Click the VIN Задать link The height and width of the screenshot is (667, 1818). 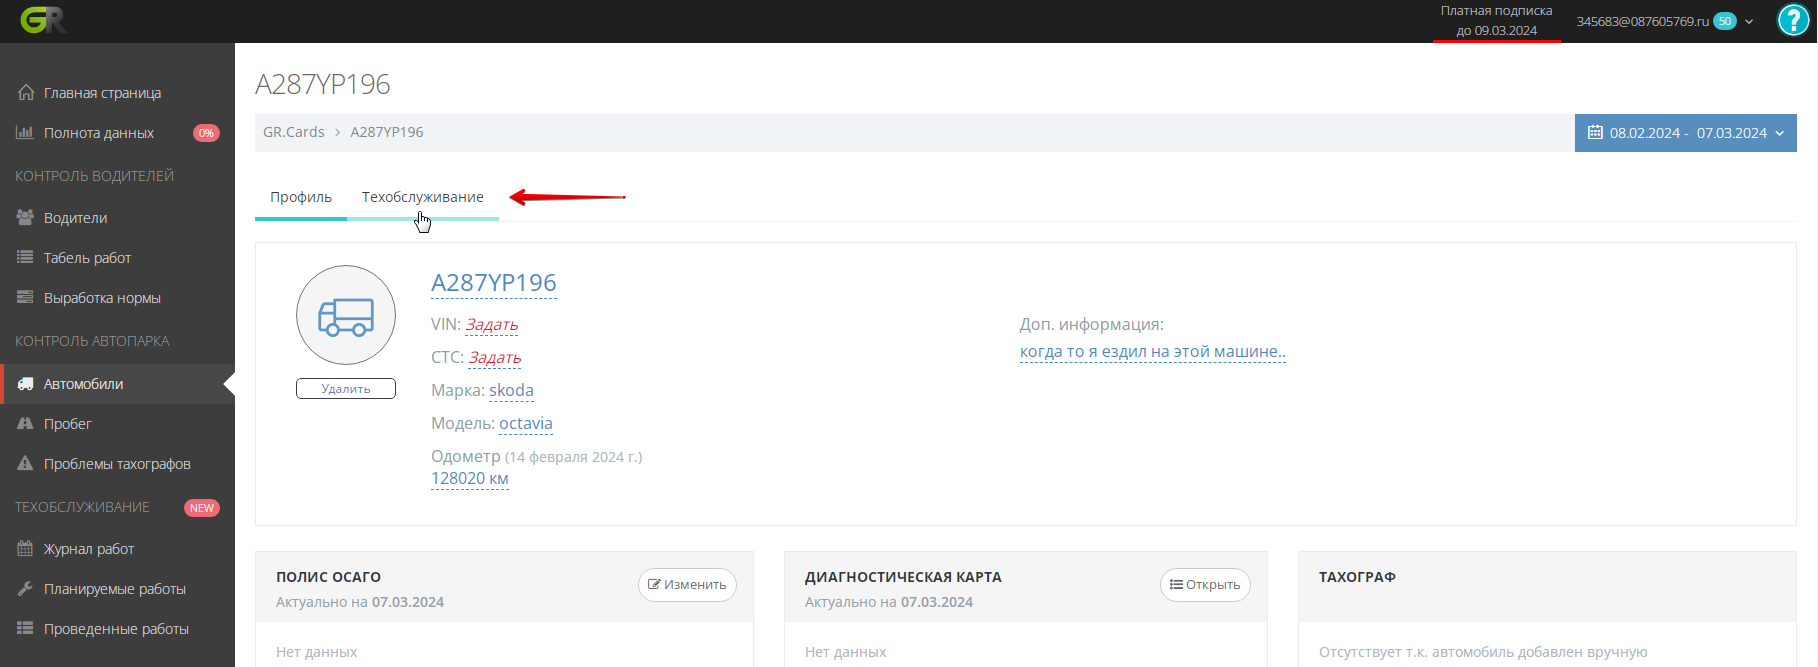click(x=492, y=325)
